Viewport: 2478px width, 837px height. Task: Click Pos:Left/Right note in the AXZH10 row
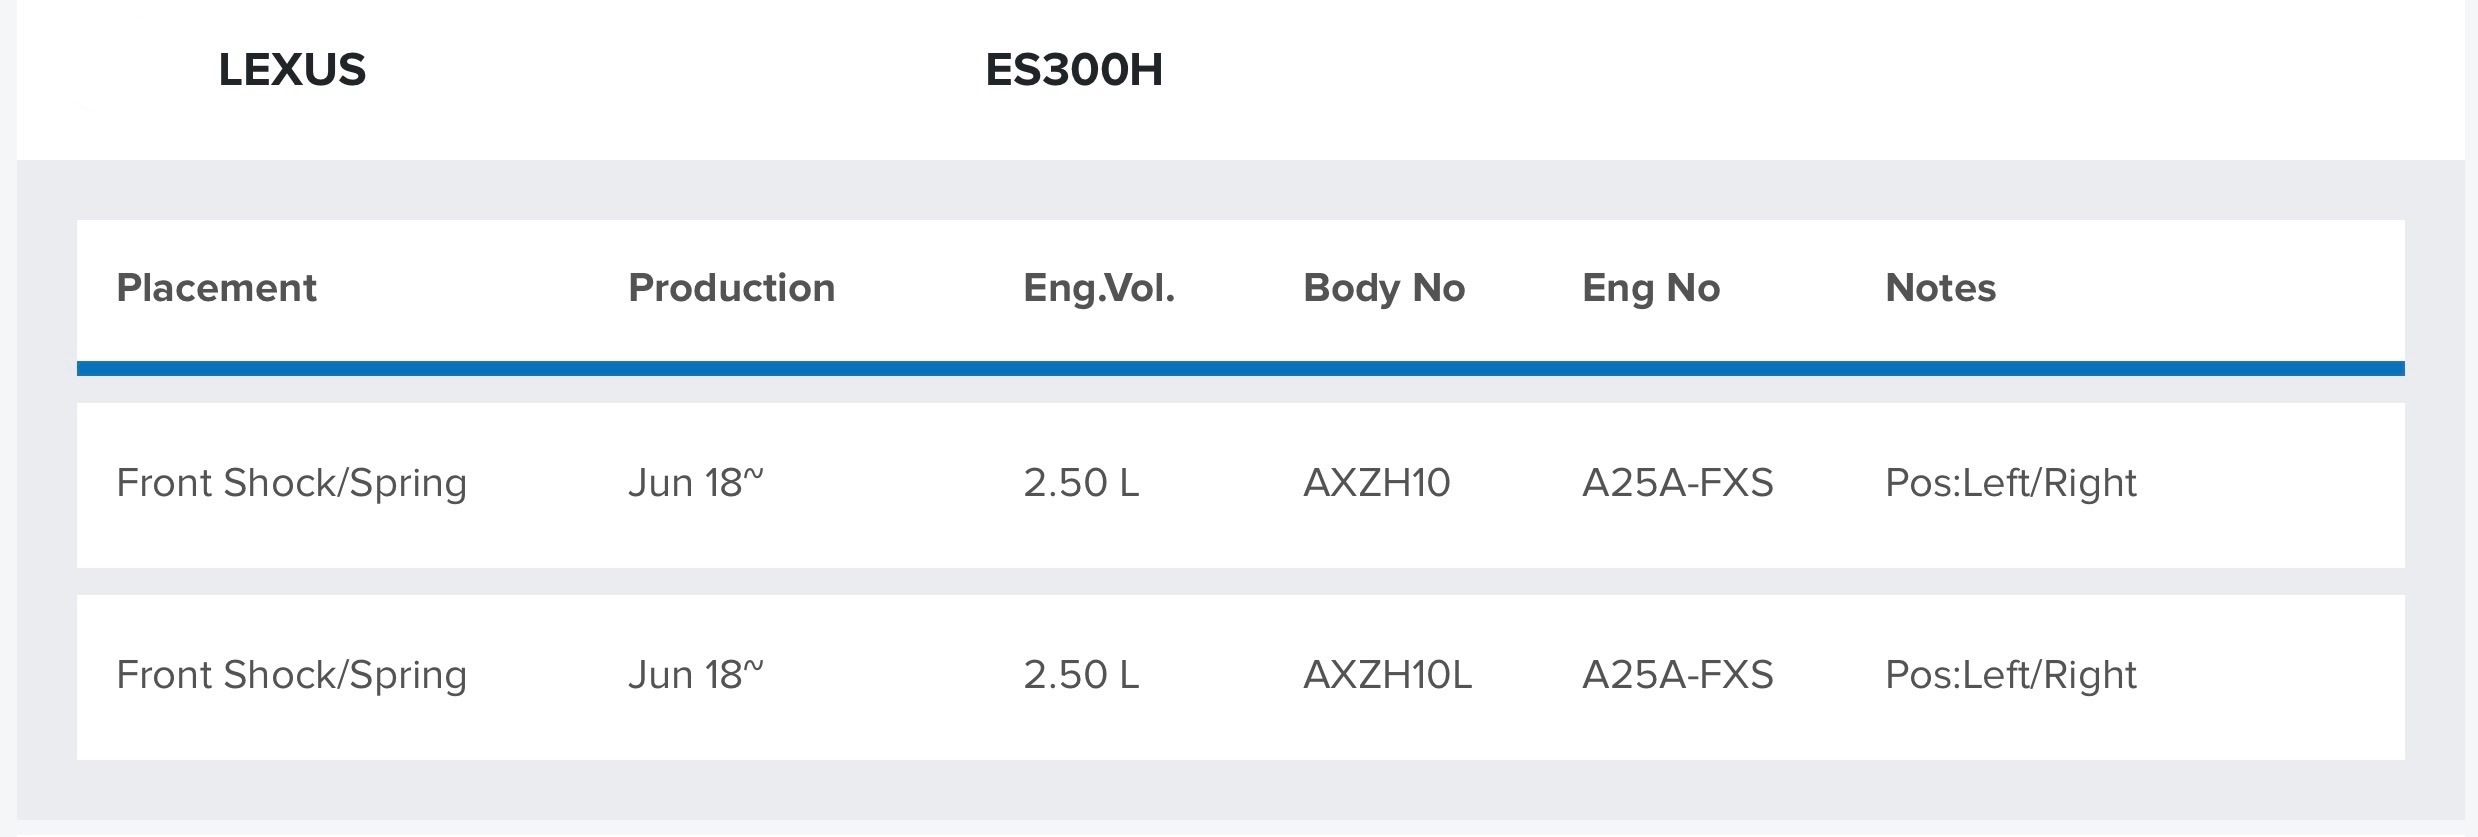[x=2010, y=483]
